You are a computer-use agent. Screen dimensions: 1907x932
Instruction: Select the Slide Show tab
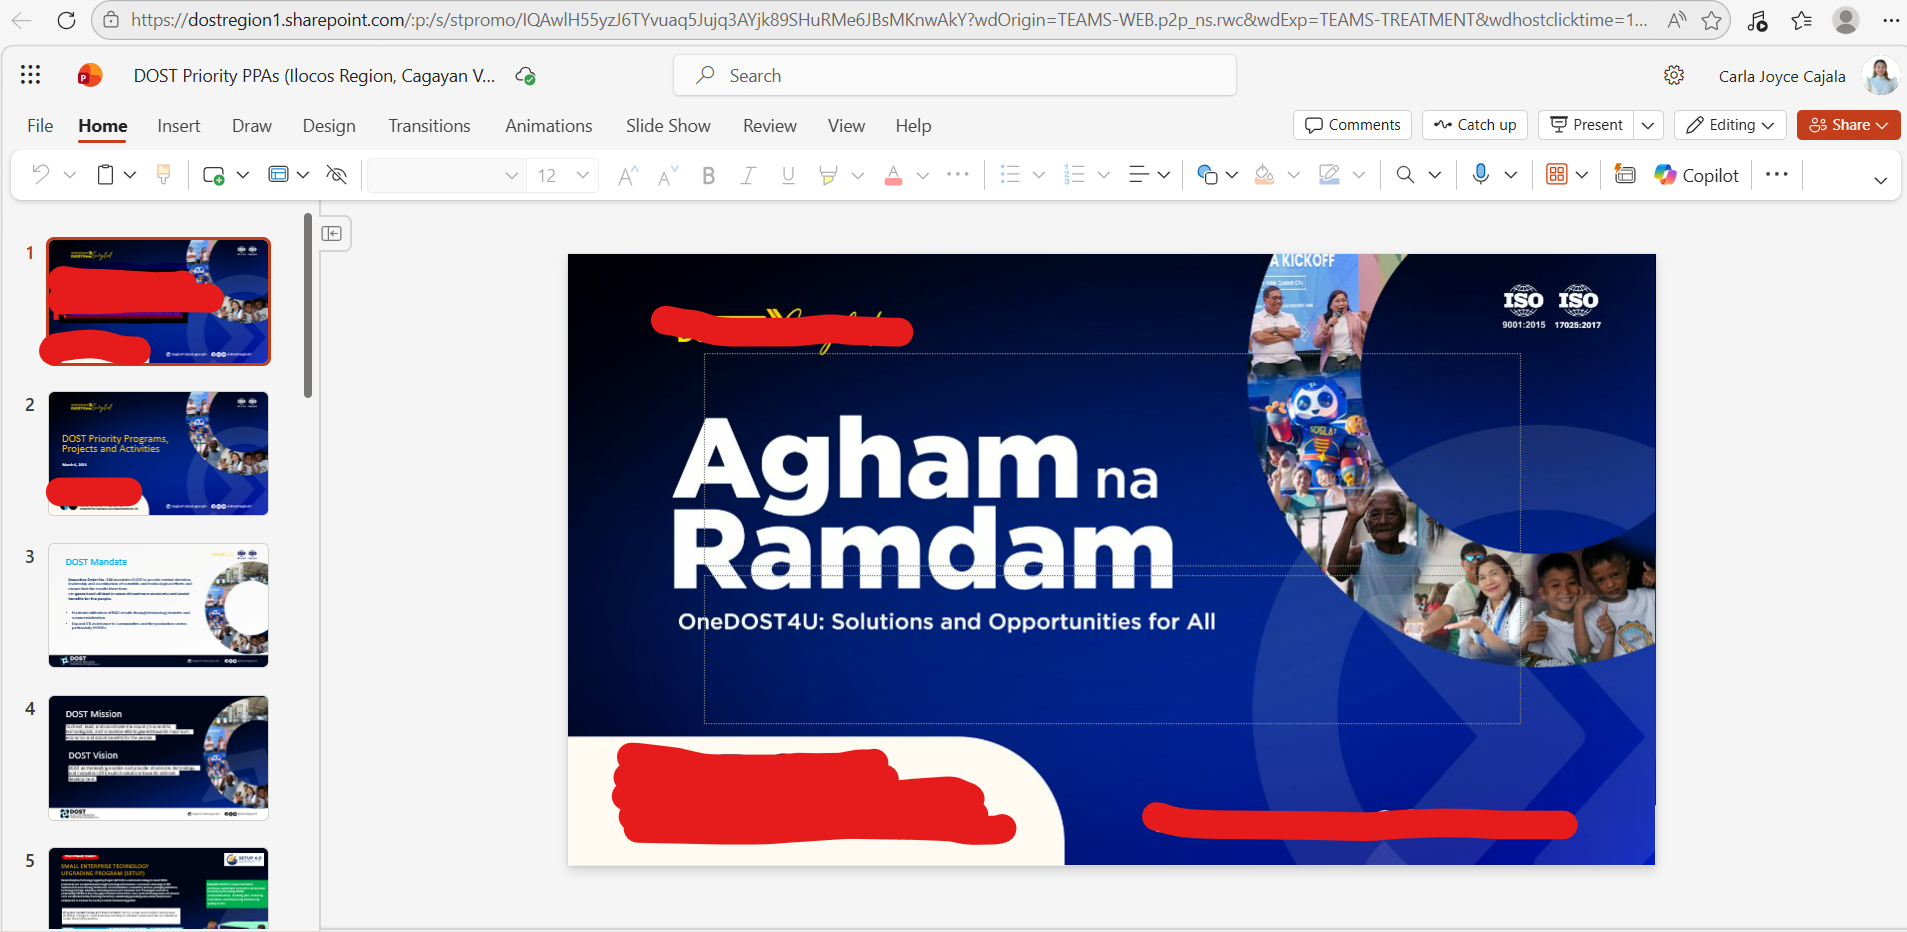(x=668, y=126)
